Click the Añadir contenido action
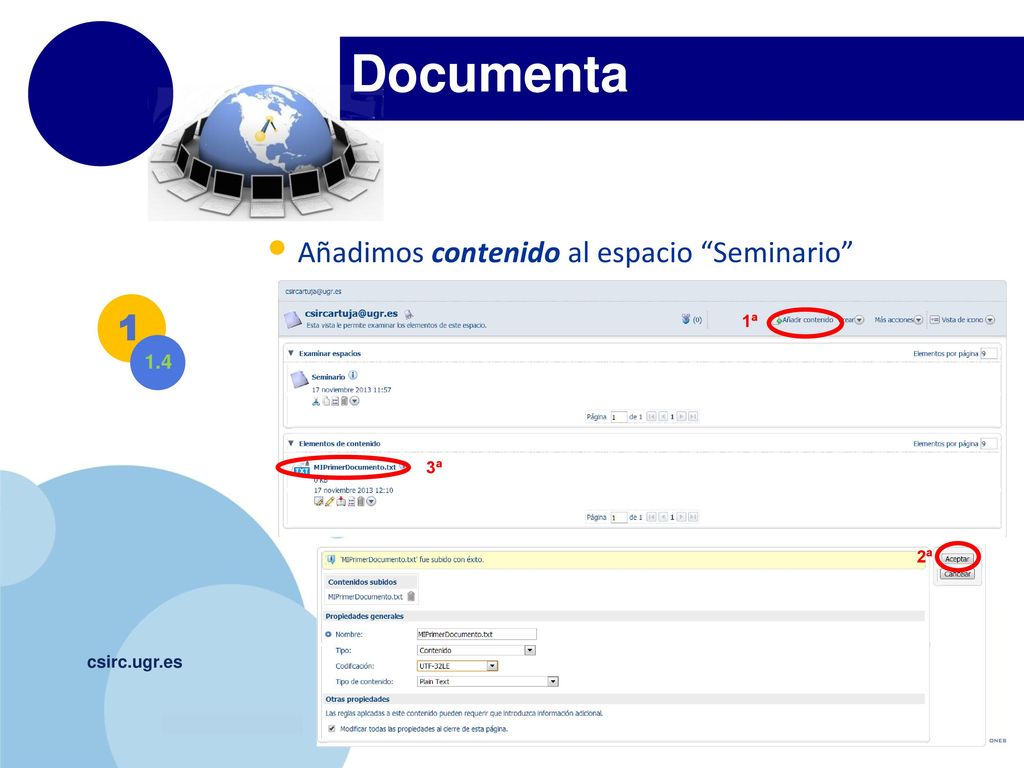1024x768 pixels. (x=805, y=320)
